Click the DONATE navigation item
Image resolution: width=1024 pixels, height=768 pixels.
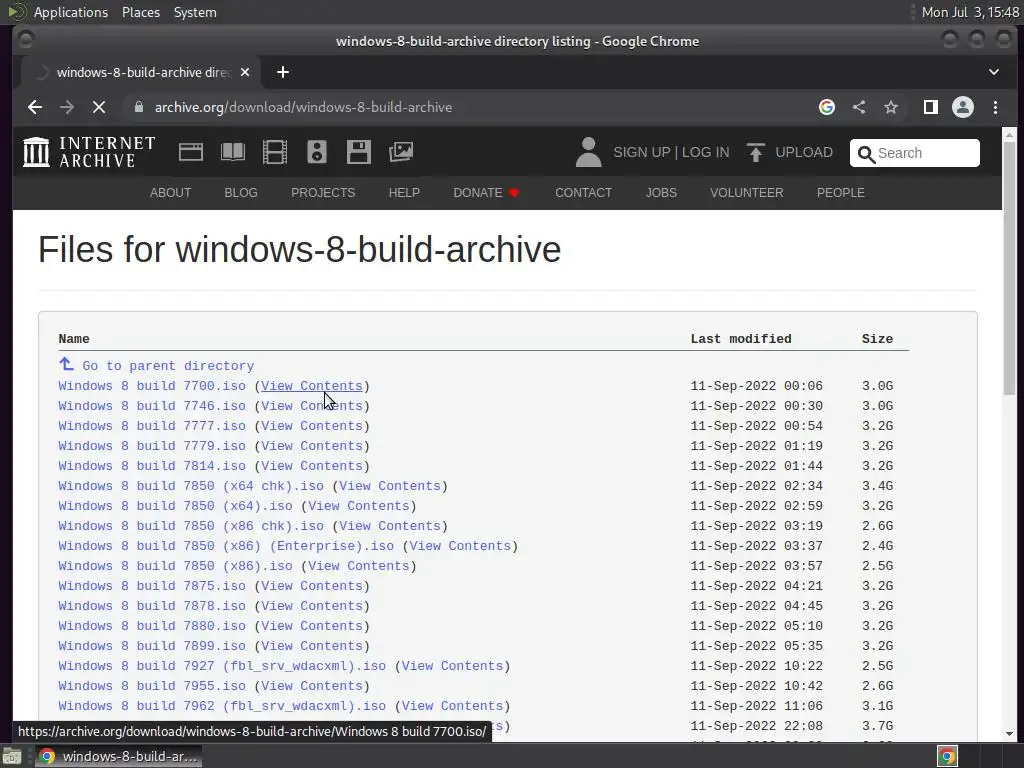(486, 193)
